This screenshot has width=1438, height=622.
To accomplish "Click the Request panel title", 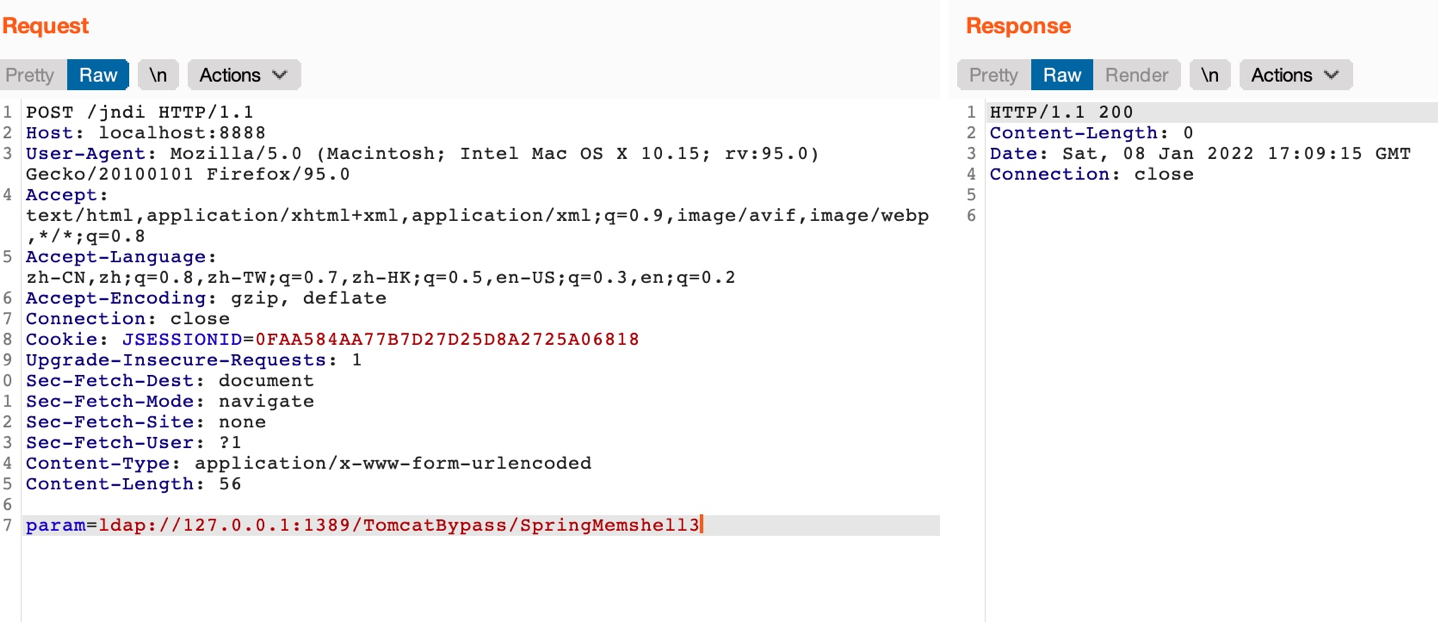I will click(x=46, y=26).
